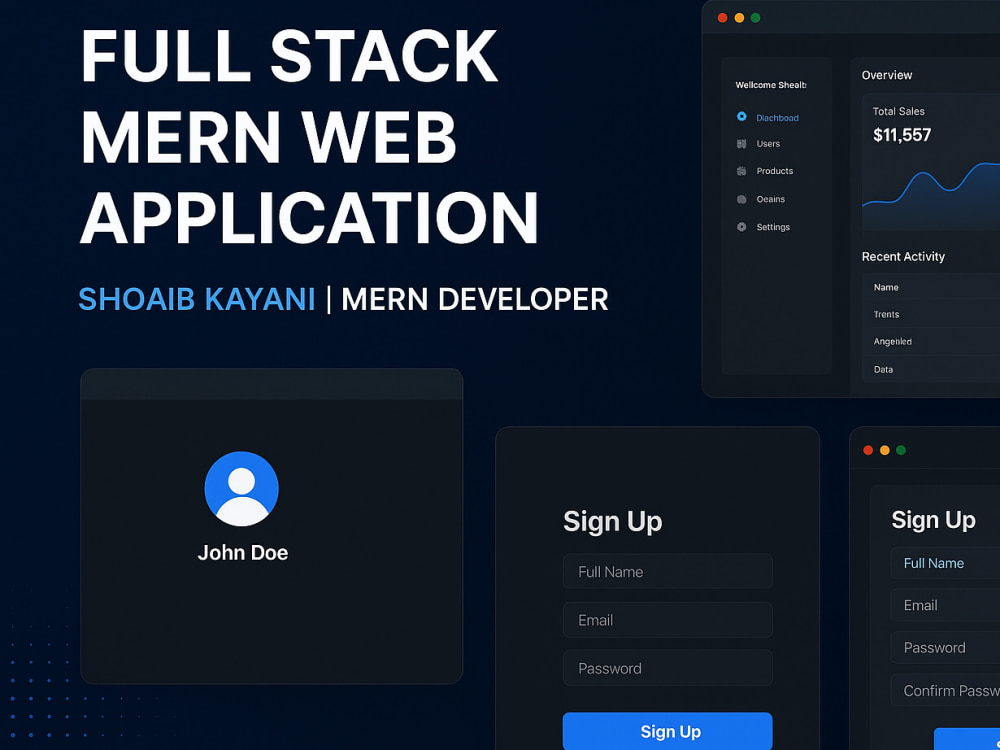Click the Settings gear icon
The width and height of the screenshot is (1000, 750).
pos(741,227)
